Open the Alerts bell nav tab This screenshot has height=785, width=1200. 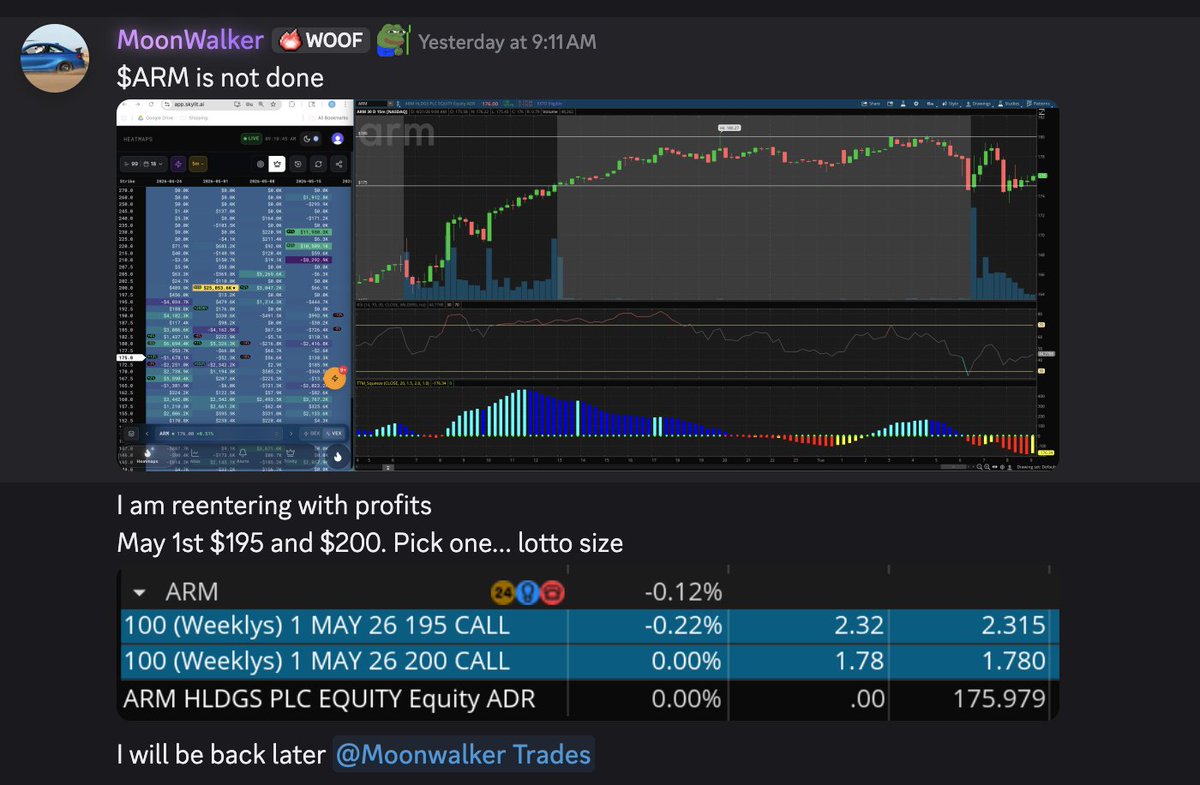tap(243, 455)
